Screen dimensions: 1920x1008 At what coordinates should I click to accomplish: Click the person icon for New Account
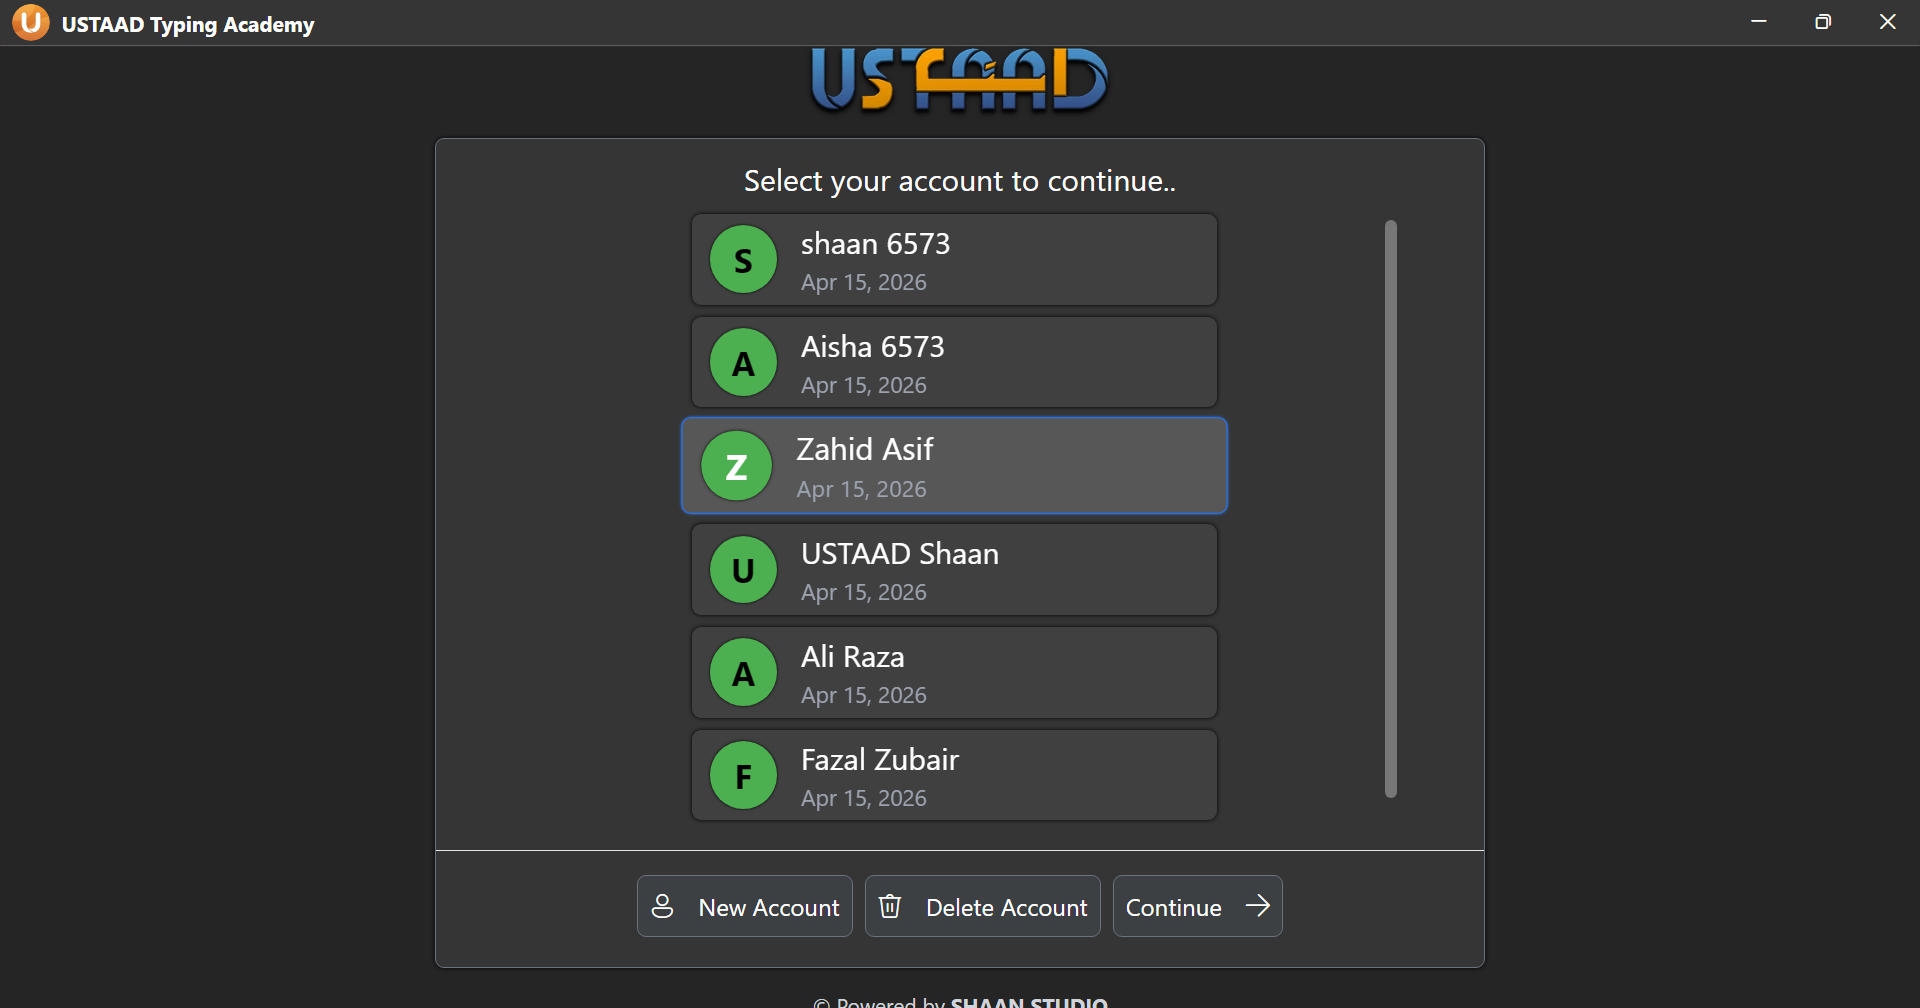662,906
